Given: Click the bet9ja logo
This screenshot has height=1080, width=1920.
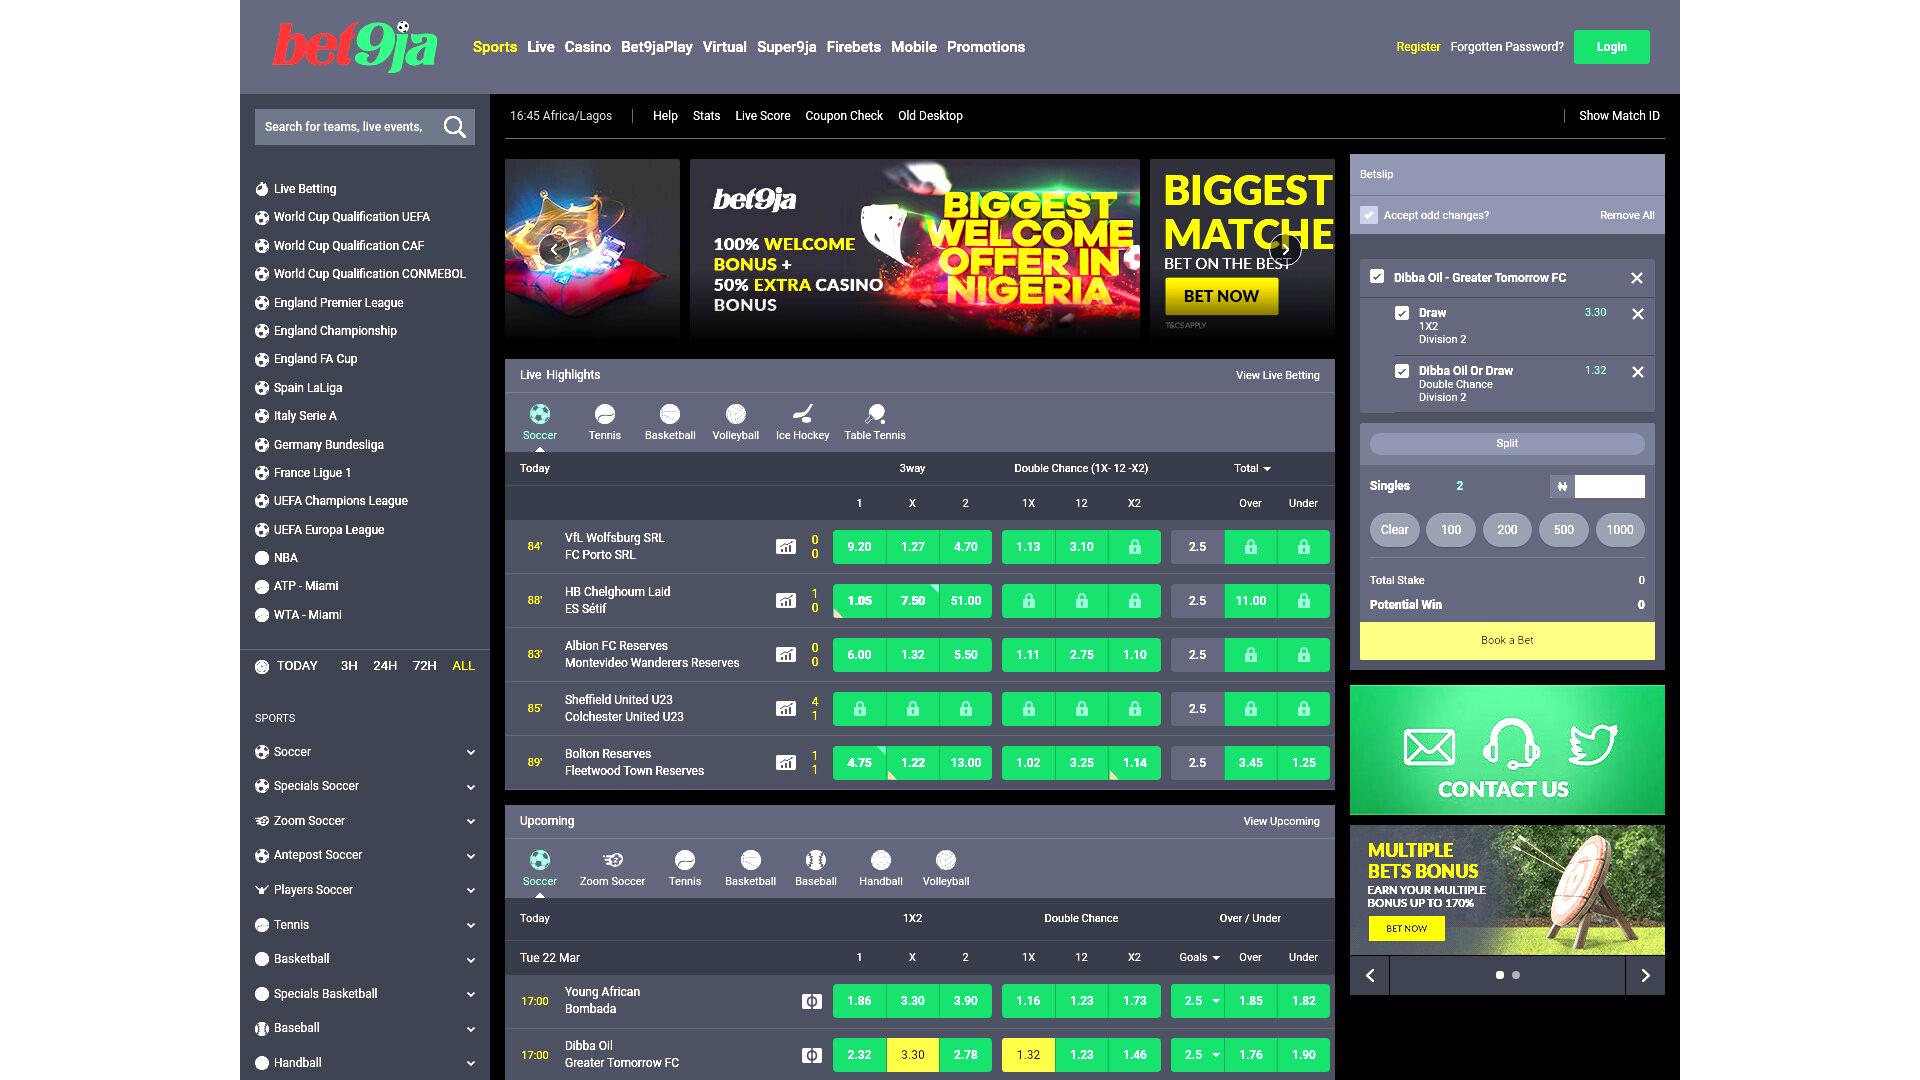Looking at the screenshot, I should click(x=355, y=46).
